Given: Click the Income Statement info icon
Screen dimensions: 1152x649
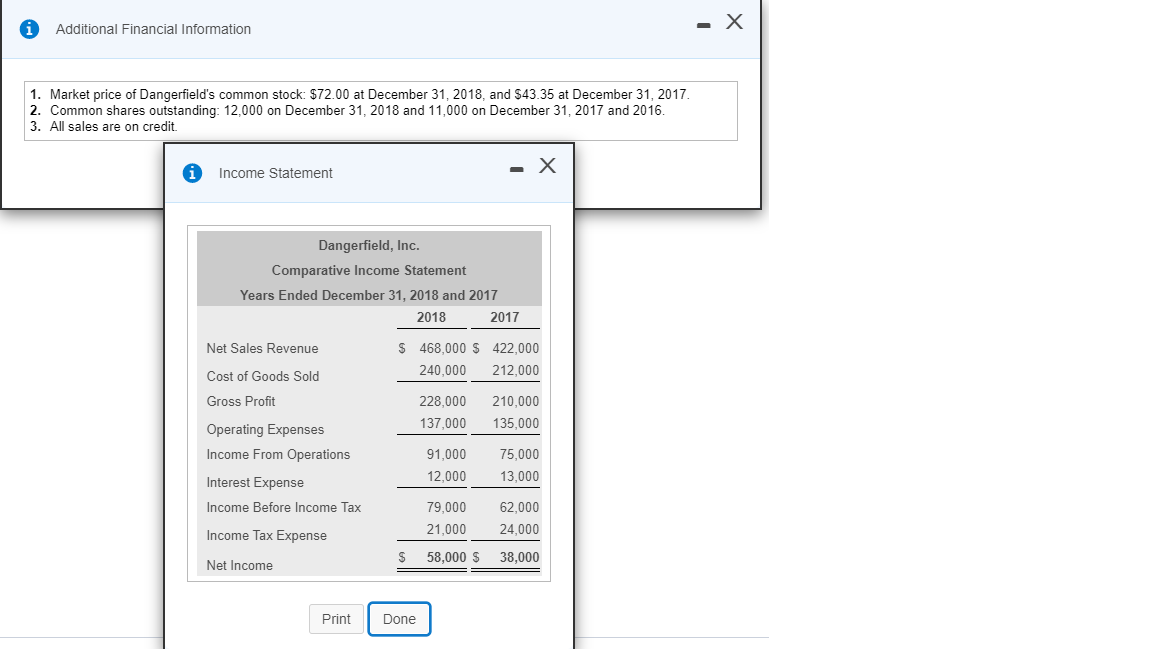Looking at the screenshot, I should (x=192, y=173).
